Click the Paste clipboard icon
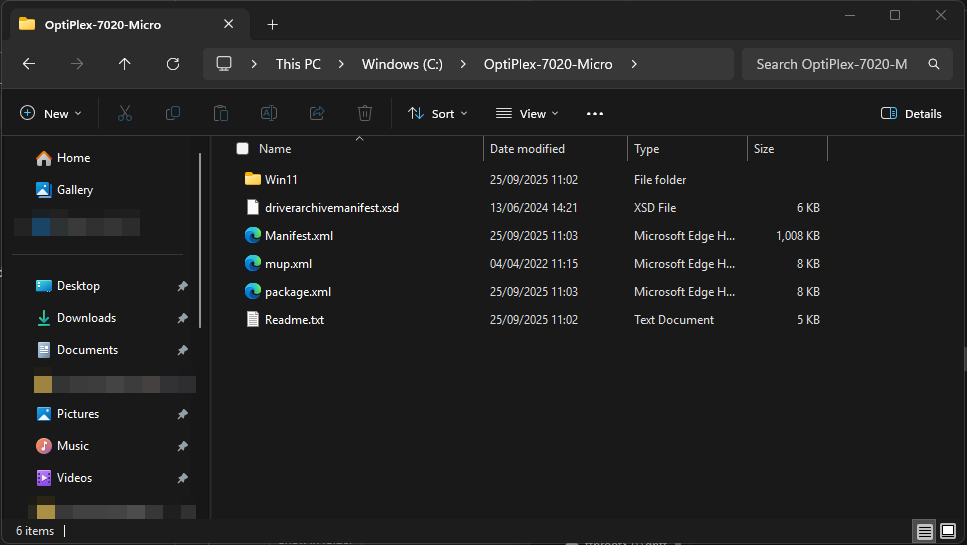Viewport: 967px width, 545px height. click(x=221, y=114)
